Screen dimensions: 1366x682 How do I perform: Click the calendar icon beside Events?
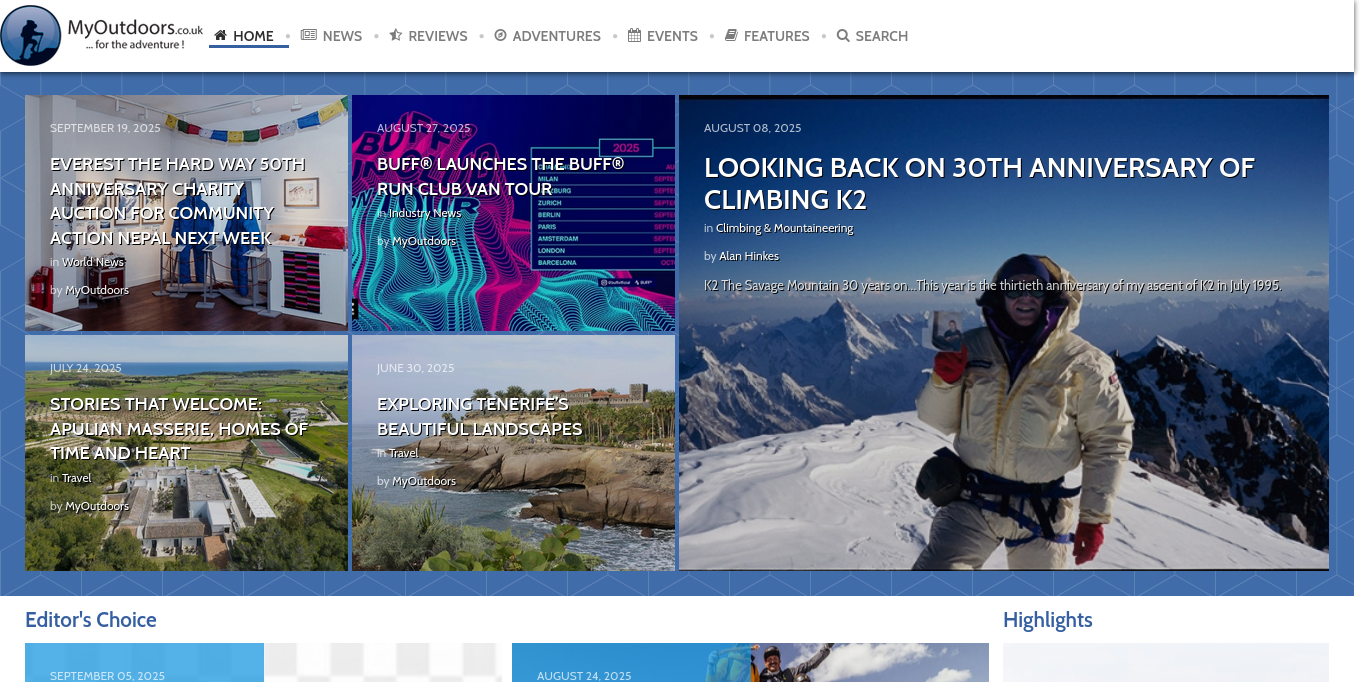click(634, 35)
